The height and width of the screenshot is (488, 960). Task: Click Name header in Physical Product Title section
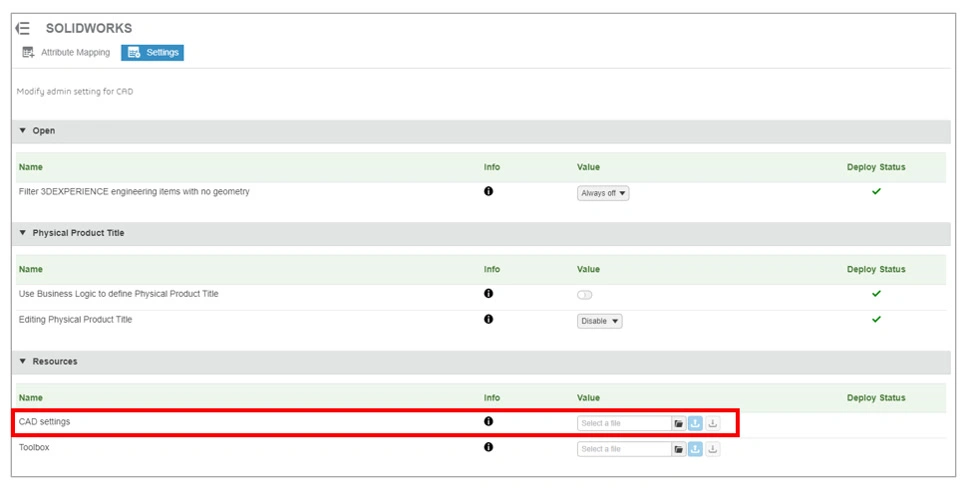click(31, 269)
